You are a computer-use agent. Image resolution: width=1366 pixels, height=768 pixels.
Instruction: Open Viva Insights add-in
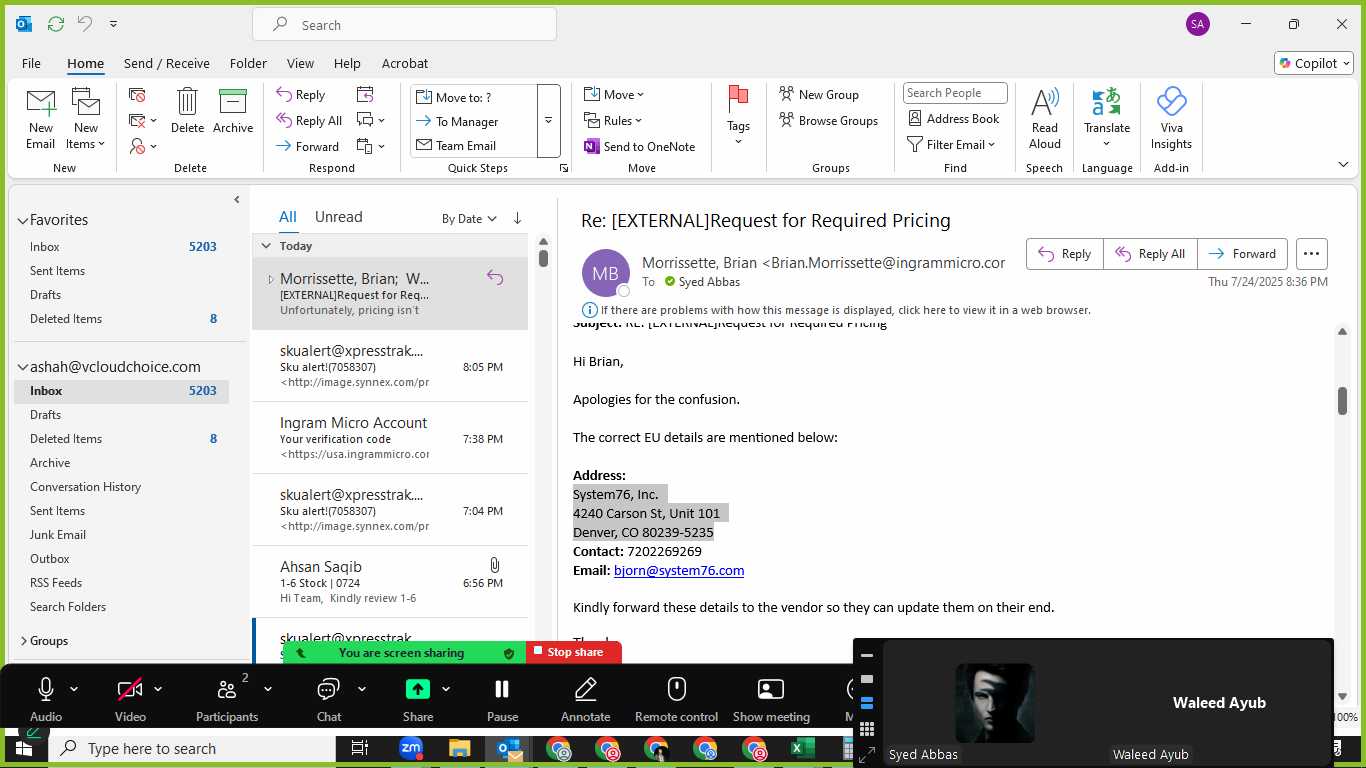point(1171,118)
